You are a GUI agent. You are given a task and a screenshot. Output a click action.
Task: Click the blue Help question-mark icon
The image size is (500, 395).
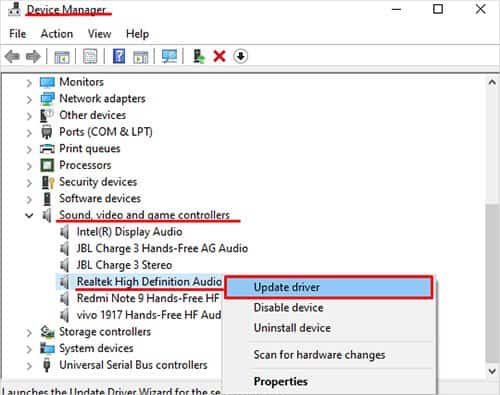tap(119, 56)
